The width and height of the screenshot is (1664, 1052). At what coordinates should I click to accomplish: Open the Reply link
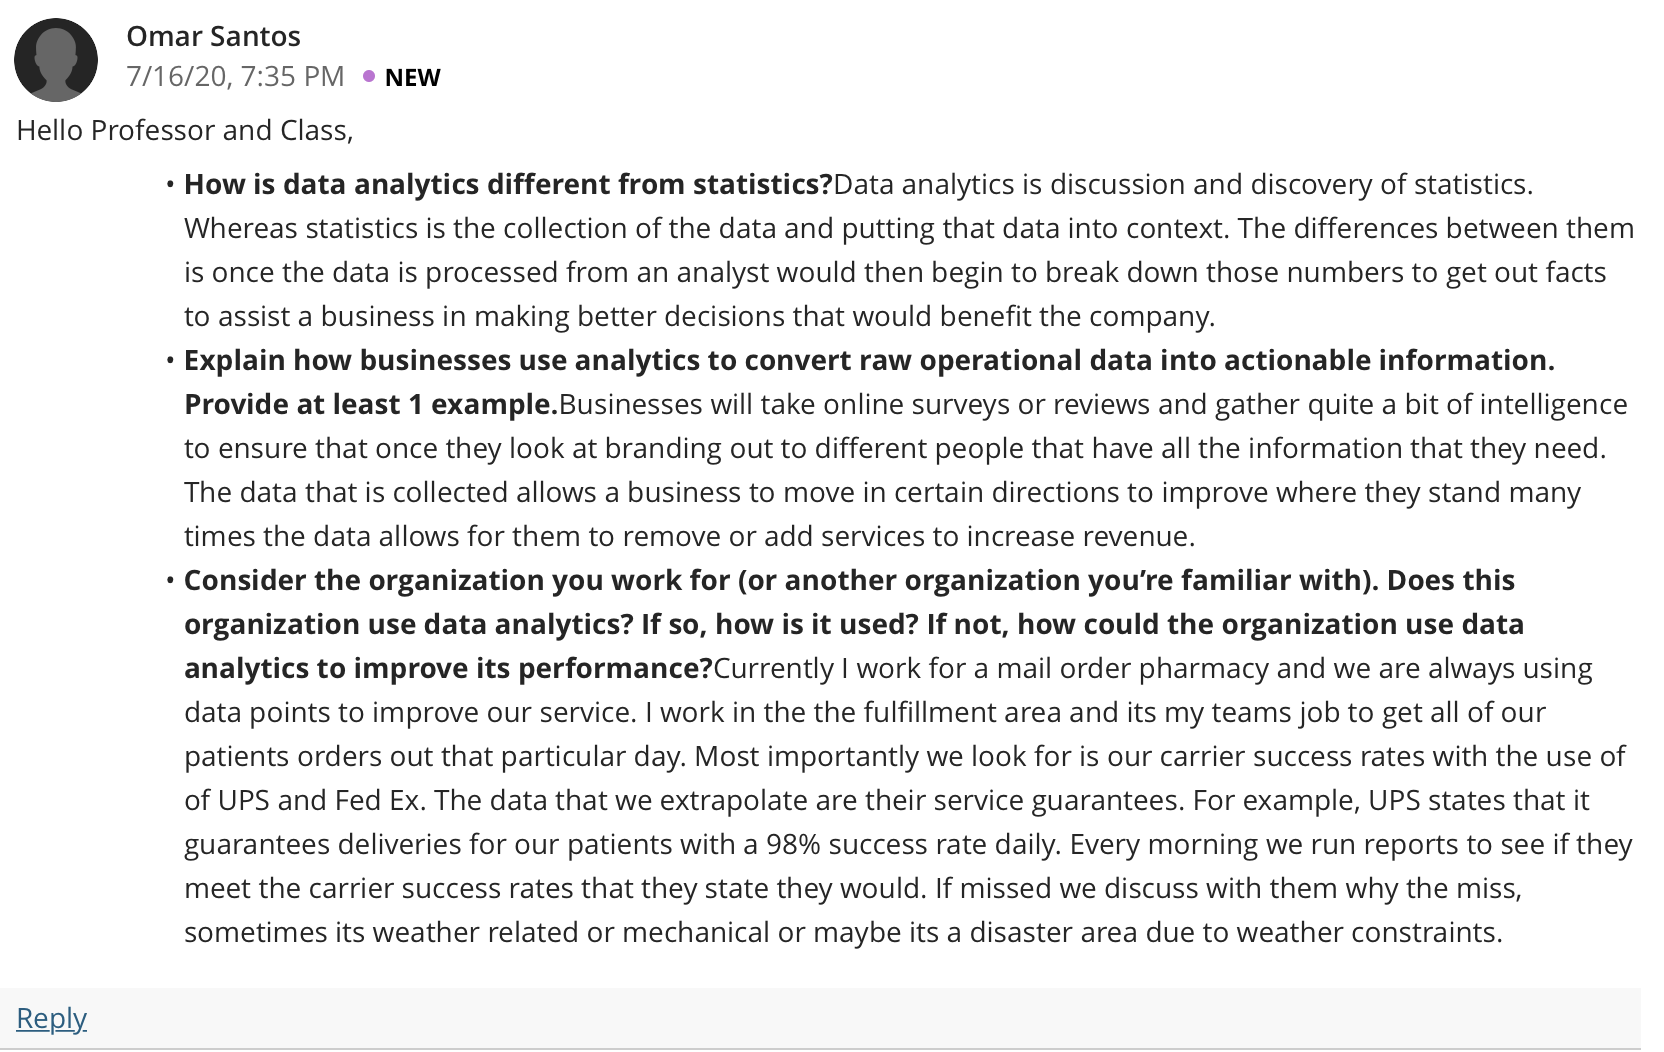52,1018
